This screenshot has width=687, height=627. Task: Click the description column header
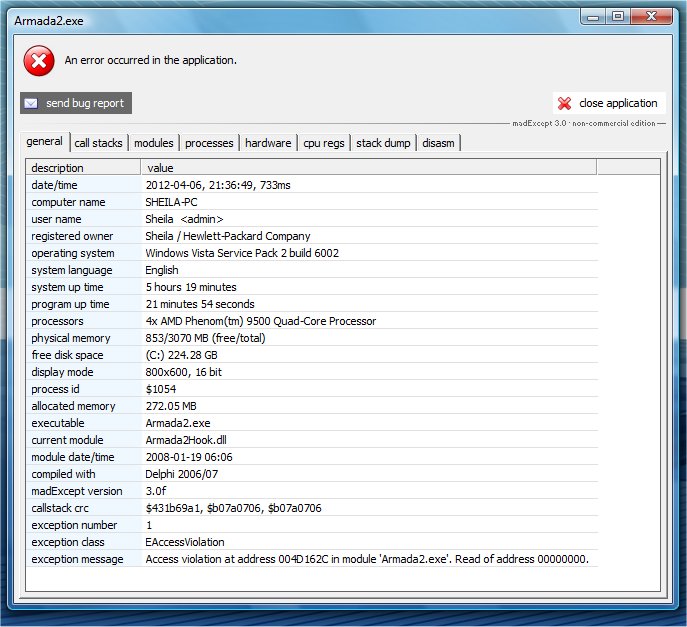coord(82,168)
